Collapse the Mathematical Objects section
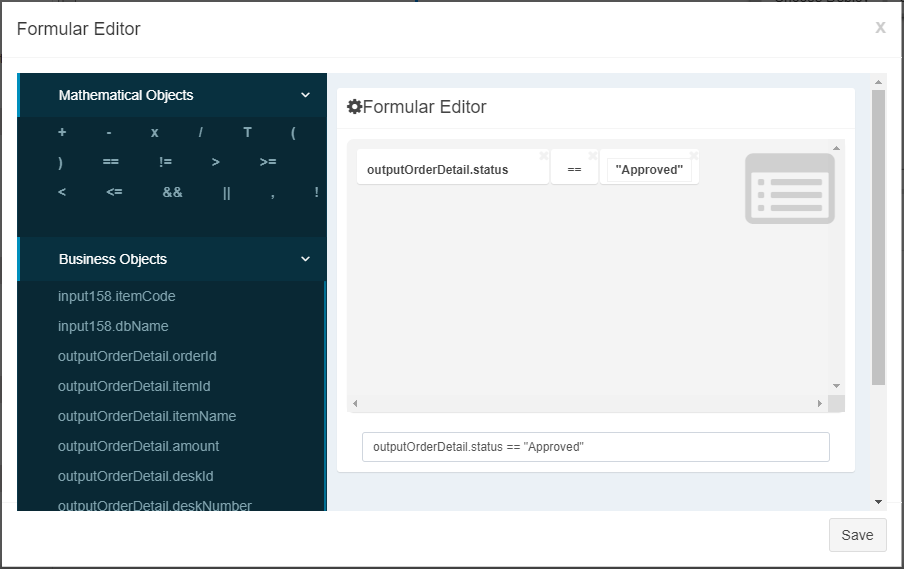This screenshot has width=904, height=569. coord(306,95)
